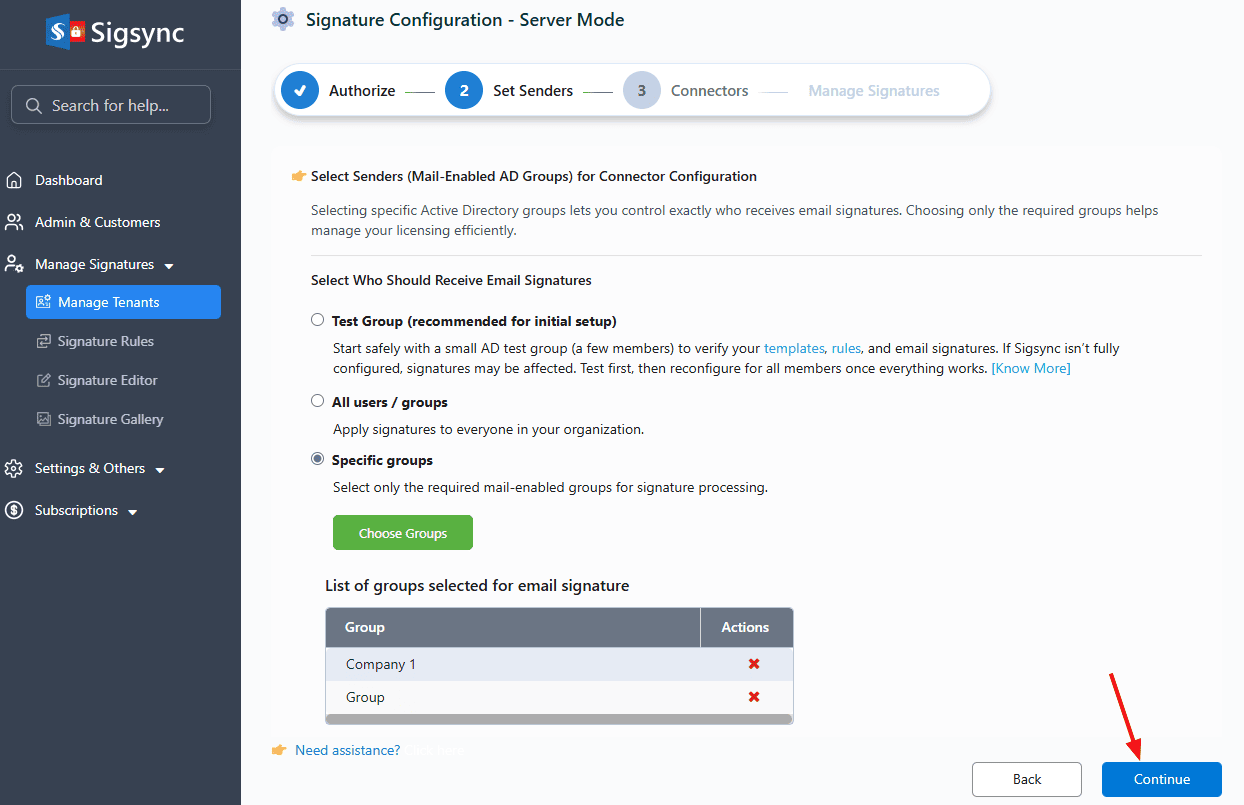Image resolution: width=1244 pixels, height=805 pixels.
Task: Select the Specific groups radio button
Action: 318,459
